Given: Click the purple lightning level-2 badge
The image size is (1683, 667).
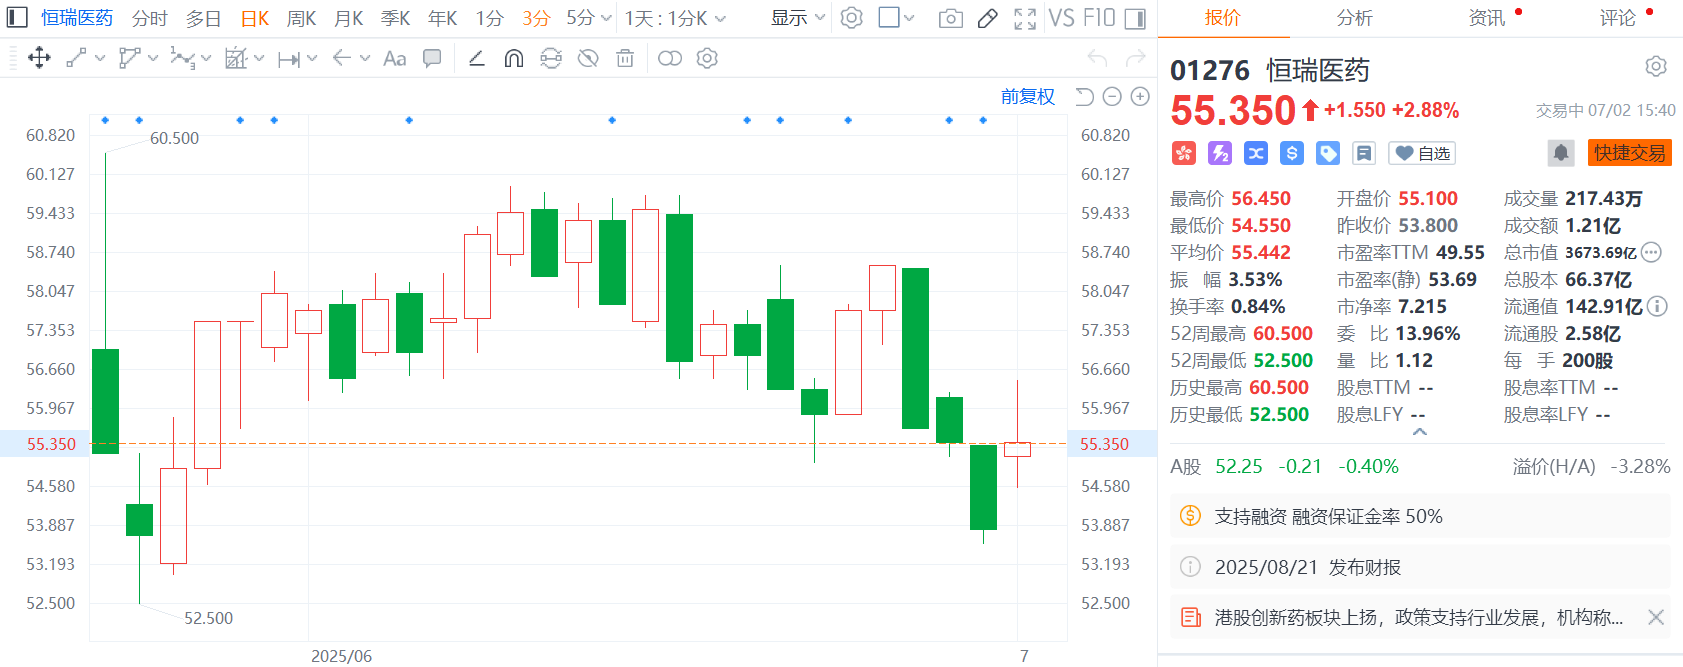Looking at the screenshot, I should (1219, 153).
